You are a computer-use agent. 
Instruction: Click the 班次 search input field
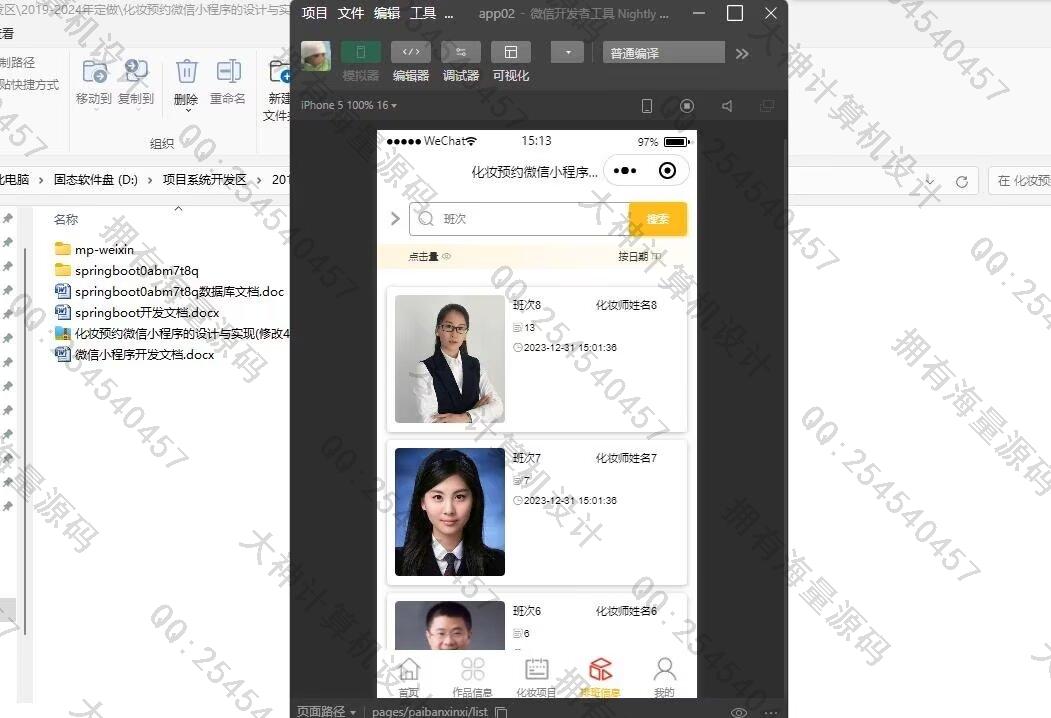pos(519,219)
